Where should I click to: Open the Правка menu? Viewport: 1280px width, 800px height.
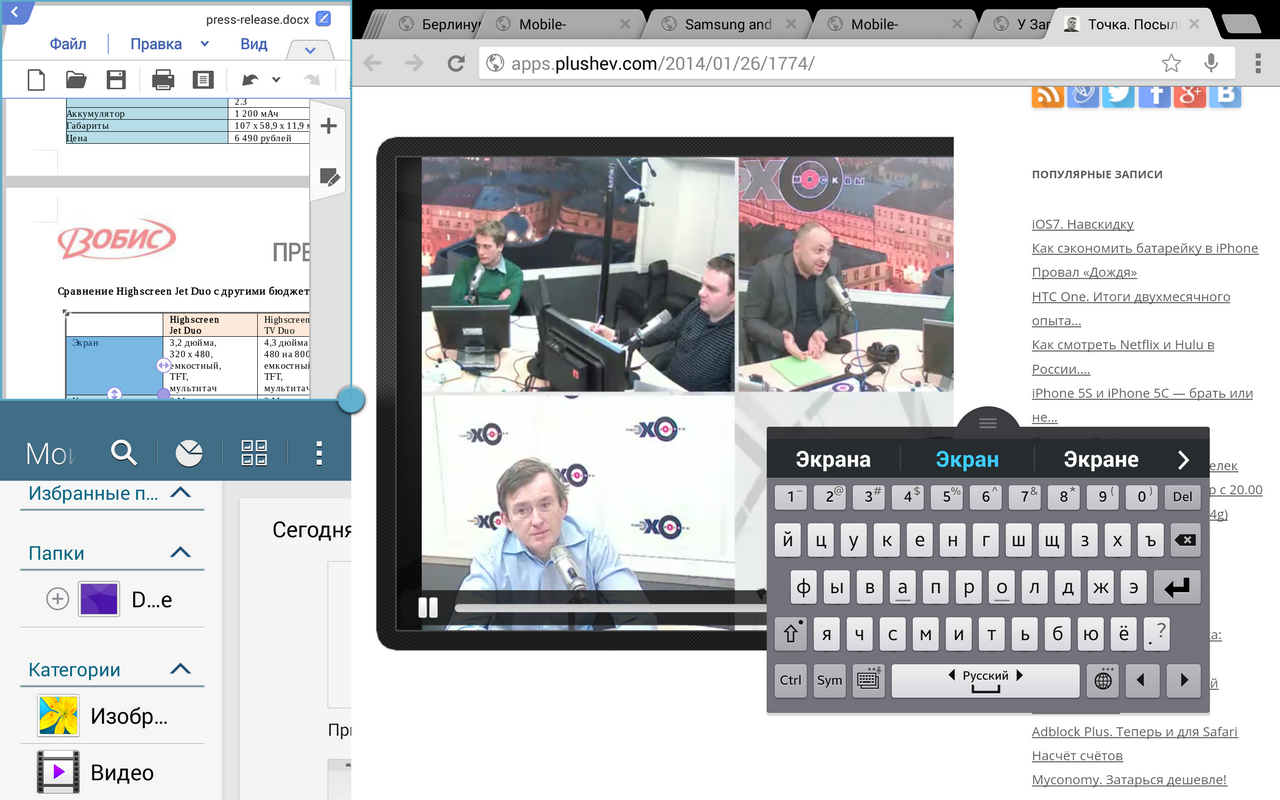156,44
